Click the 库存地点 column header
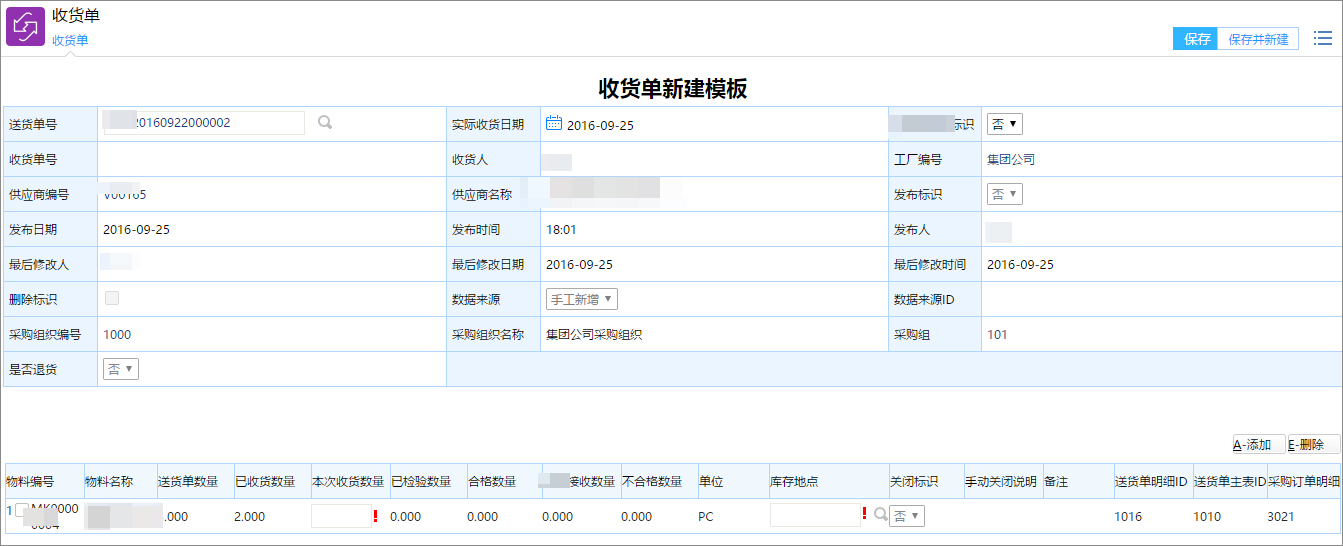Viewport: 1343px width, 546px height. pos(794,482)
